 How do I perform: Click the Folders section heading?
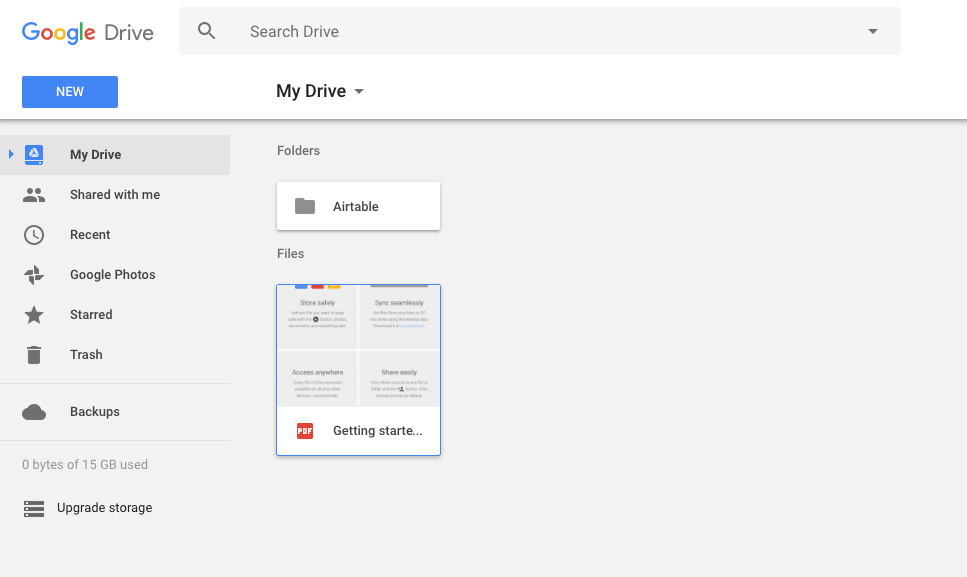tap(298, 151)
